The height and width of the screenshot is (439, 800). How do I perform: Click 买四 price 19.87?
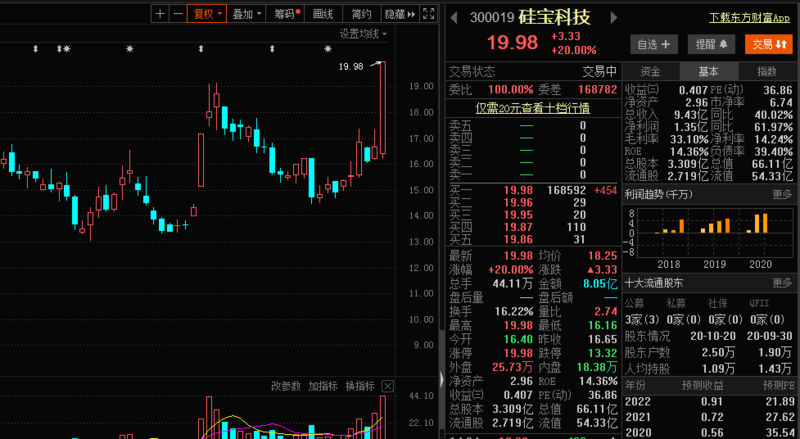518,227
